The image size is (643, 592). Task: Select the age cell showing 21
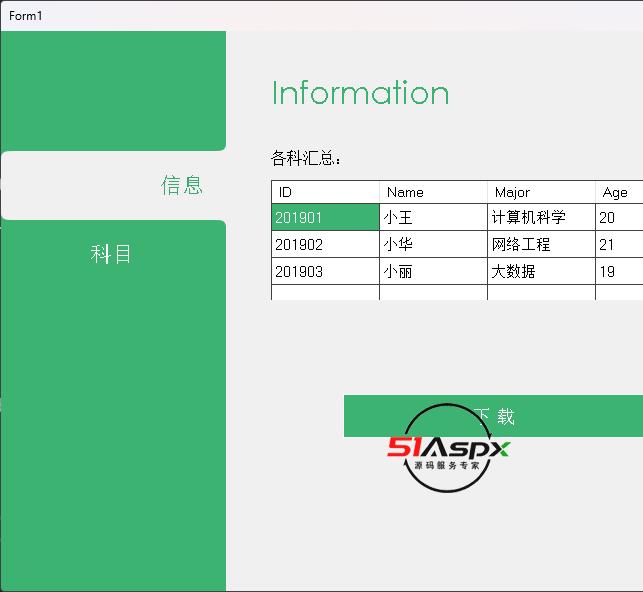pyautogui.click(x=619, y=244)
